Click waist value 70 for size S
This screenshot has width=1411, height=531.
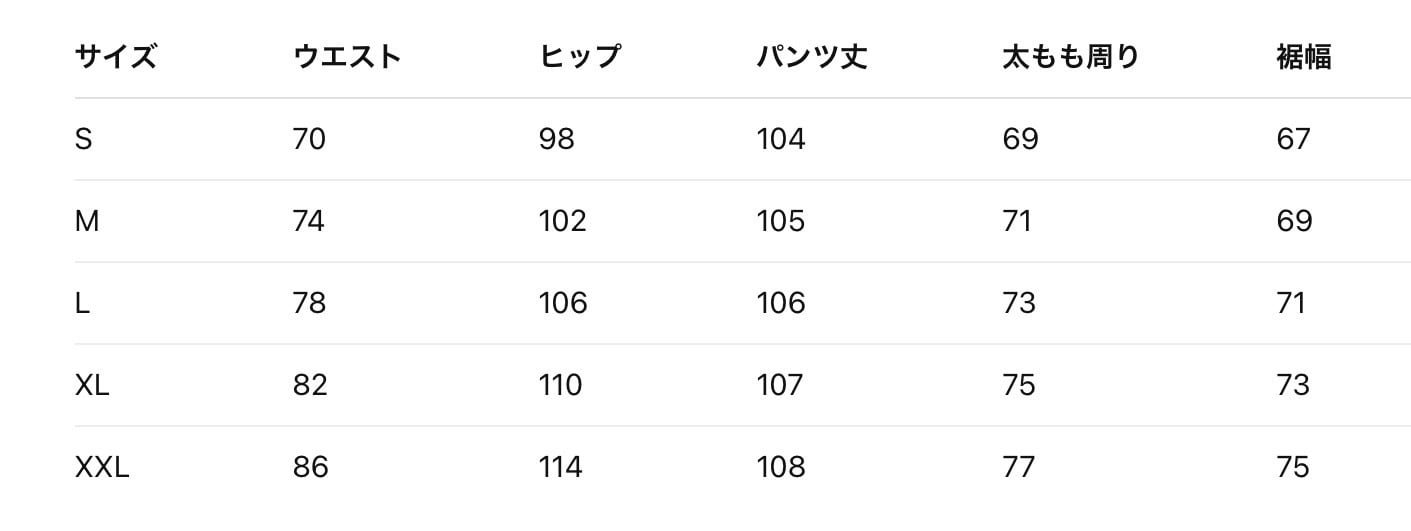pos(309,139)
